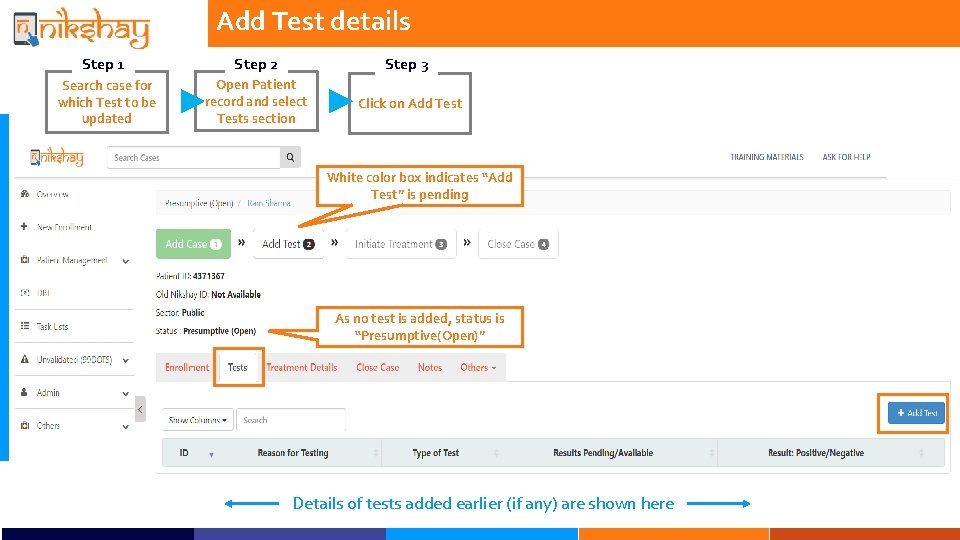Screen dimensions: 960x540
Task: Click Old Nikshay ID Not Available text
Action: pos(208,294)
